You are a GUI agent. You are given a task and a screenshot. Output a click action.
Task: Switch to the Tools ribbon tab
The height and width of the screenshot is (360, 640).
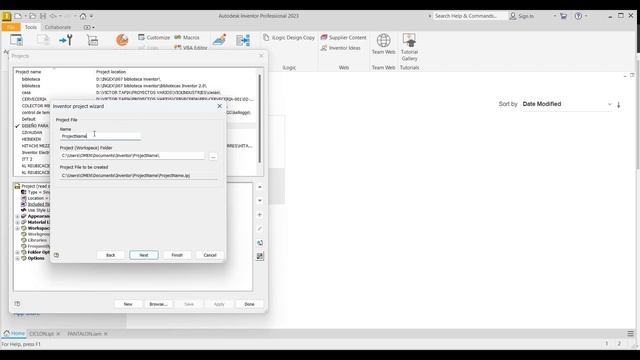(31, 27)
